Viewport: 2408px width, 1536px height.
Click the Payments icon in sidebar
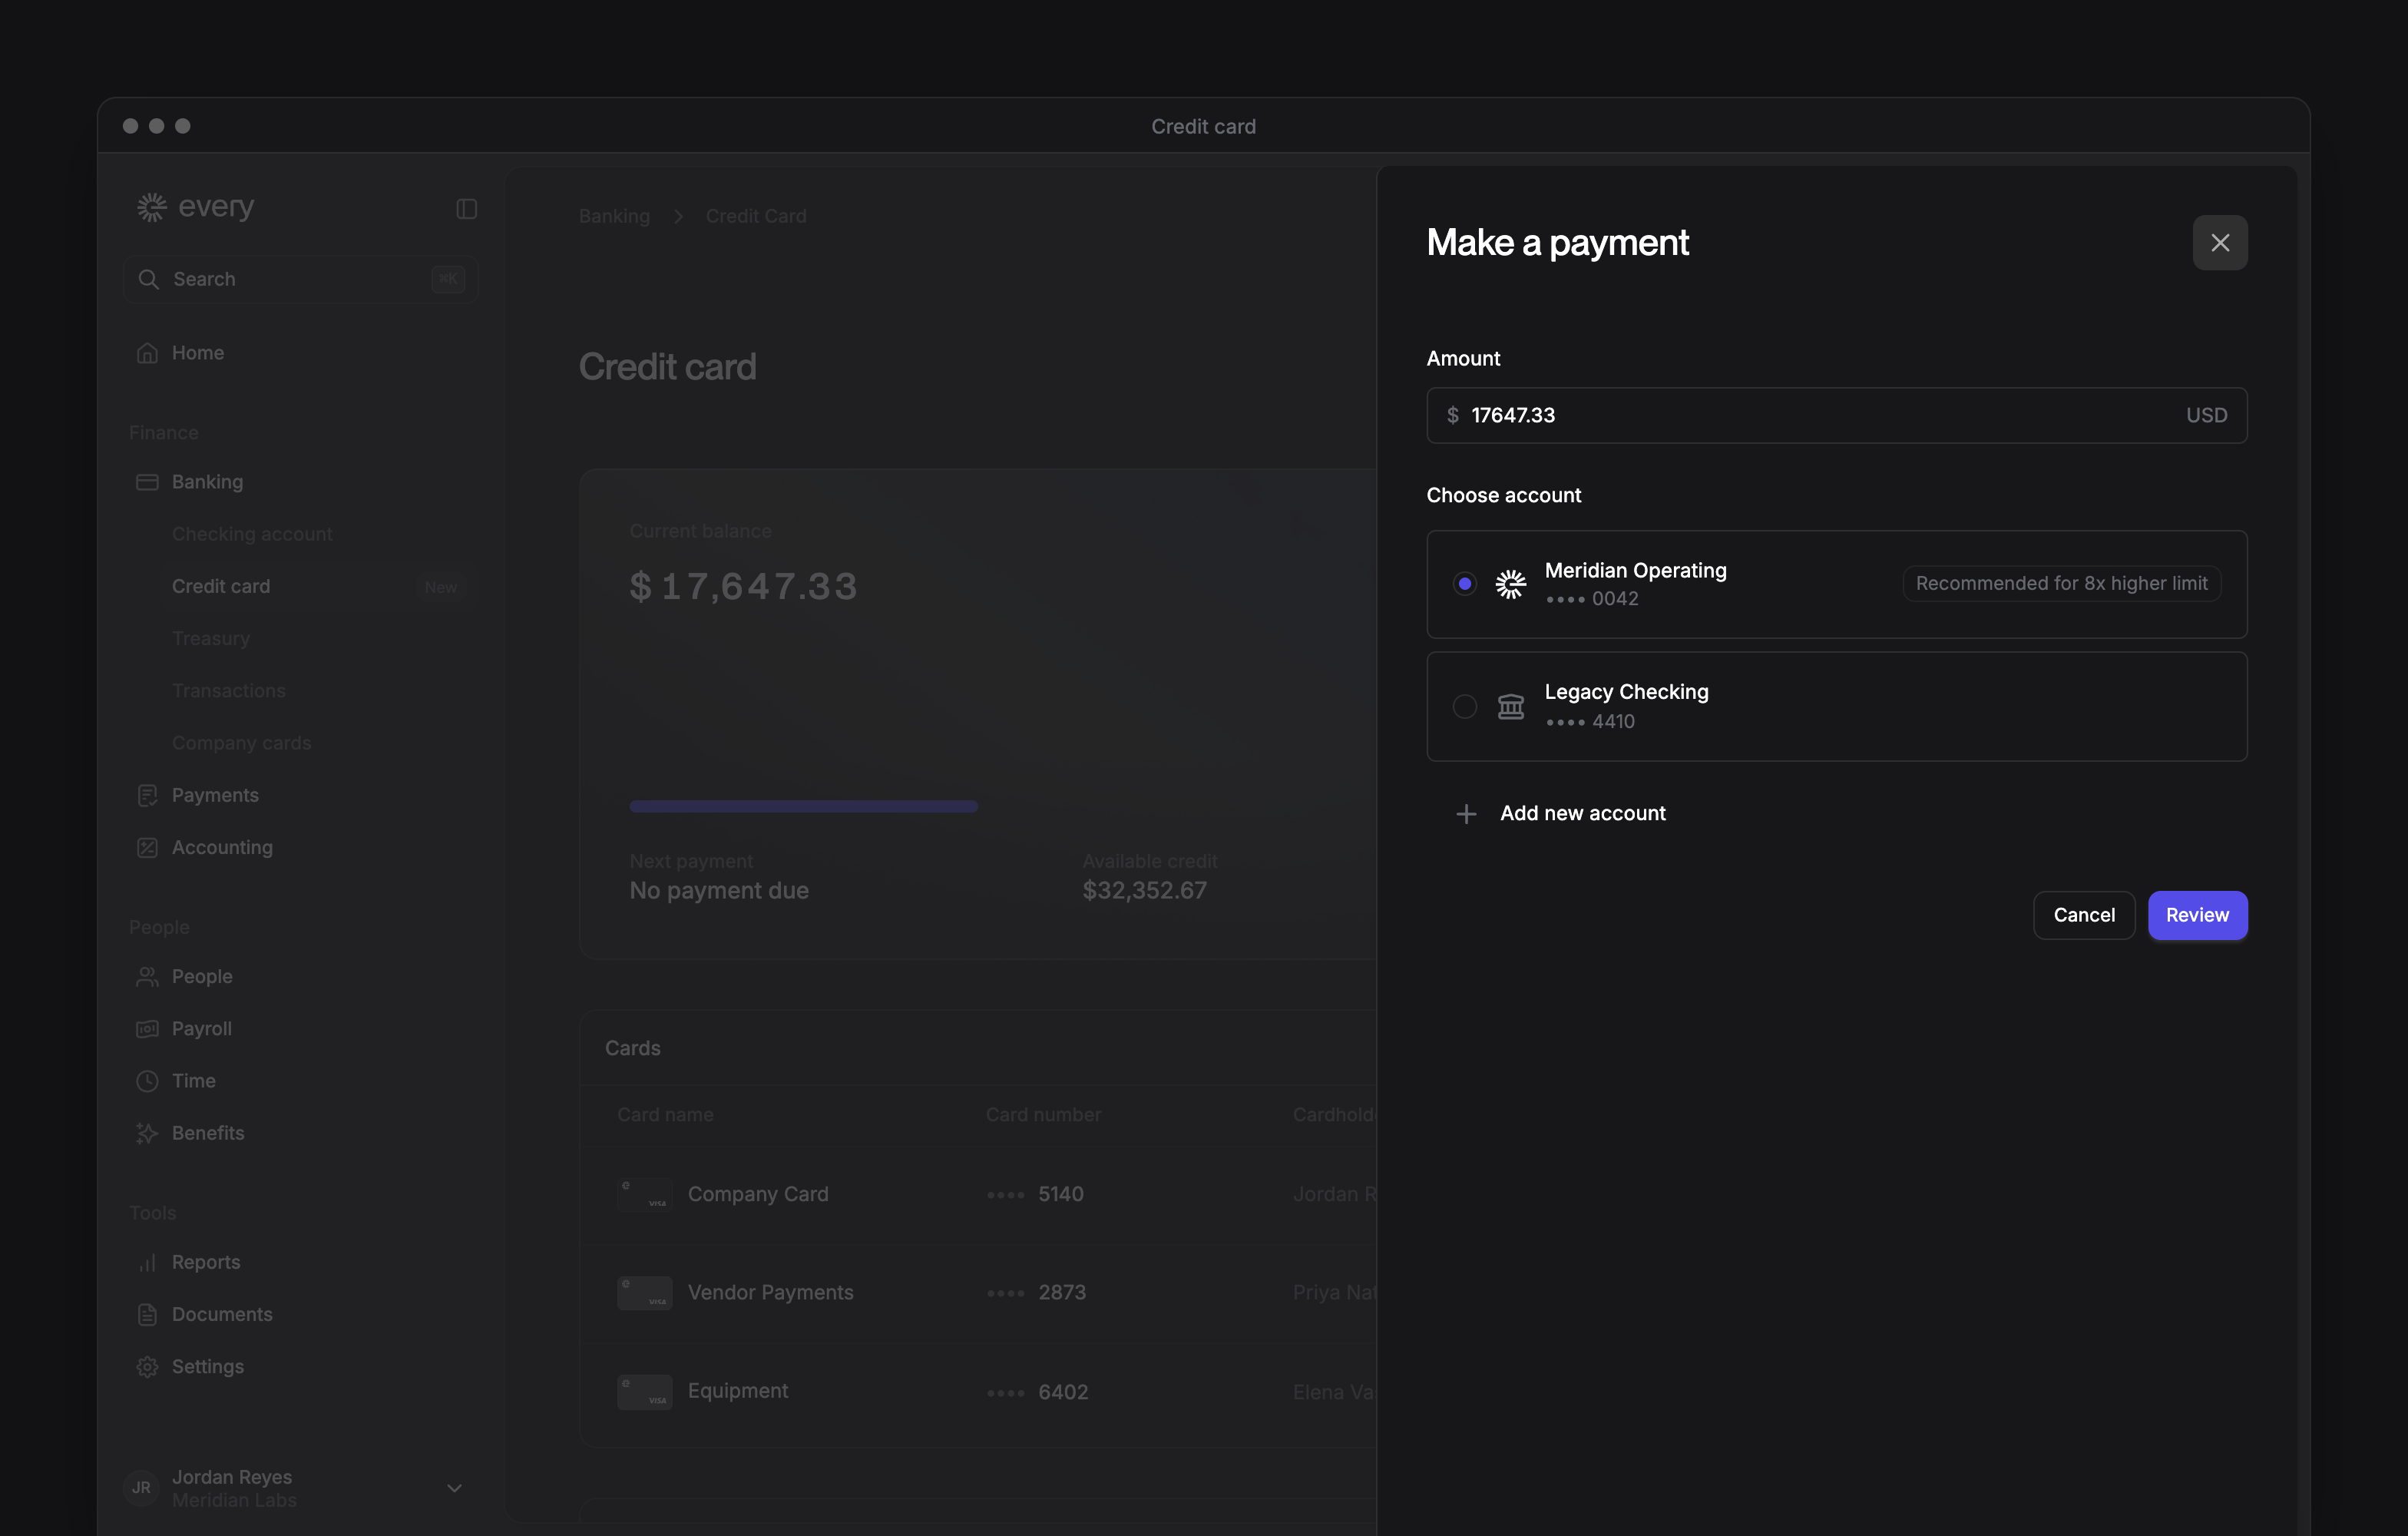pyautogui.click(x=147, y=795)
